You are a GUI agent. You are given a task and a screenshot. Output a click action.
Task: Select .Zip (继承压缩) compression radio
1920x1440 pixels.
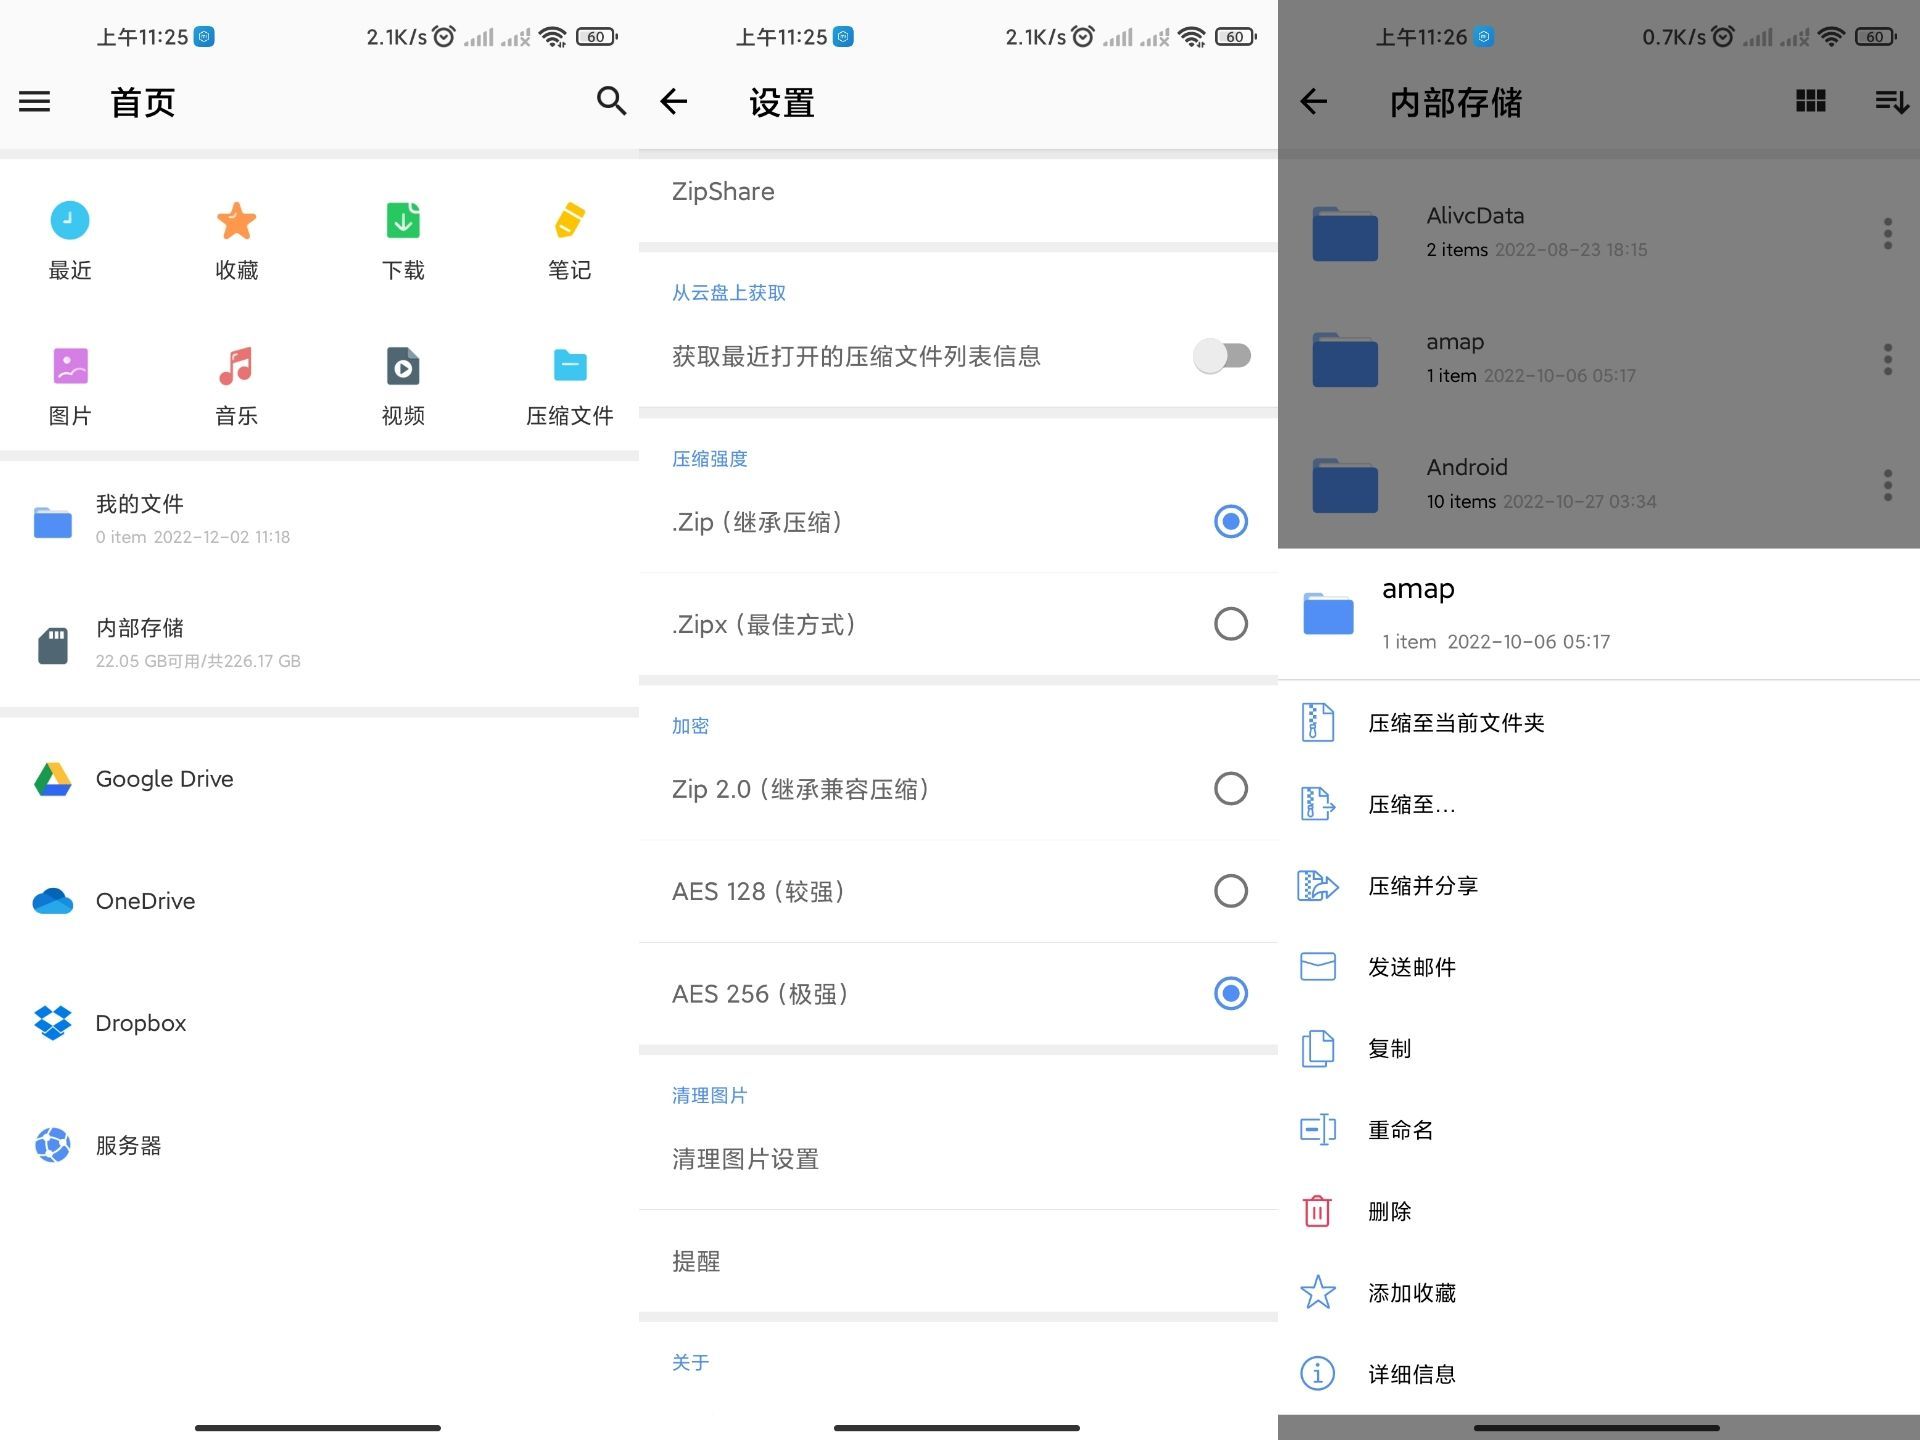[x=1231, y=521]
